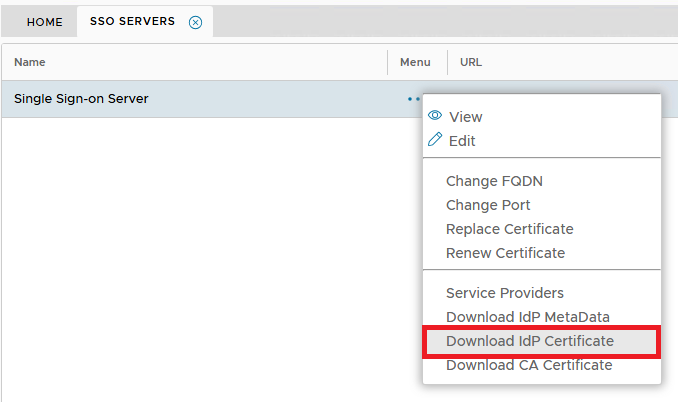The width and height of the screenshot is (678, 402).
Task: Click divider between Name and Menu columns
Action: [x=387, y=62]
